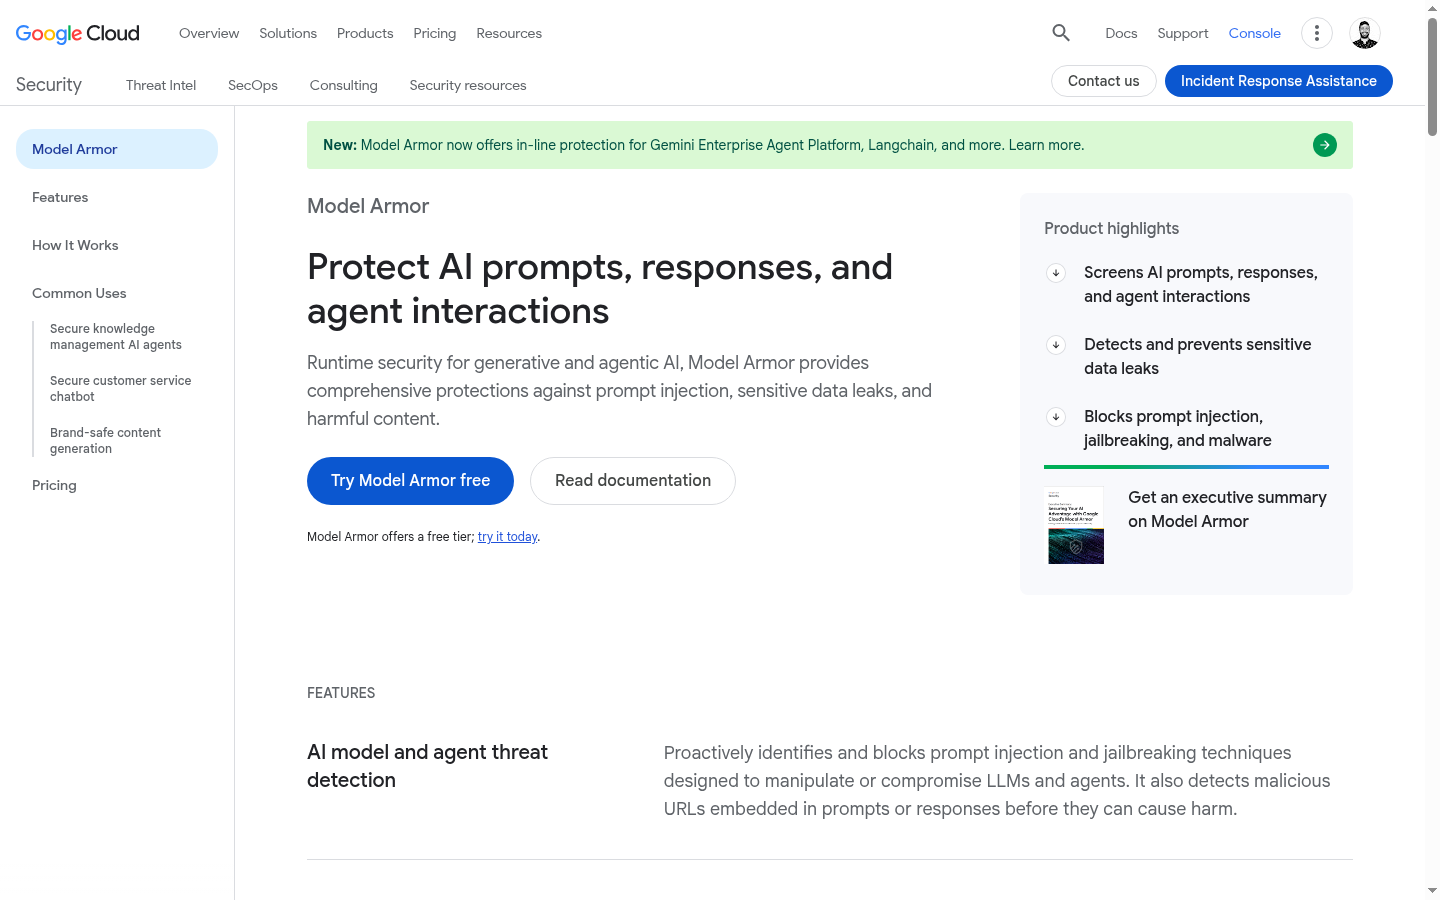
Task: Open the Overview nav item
Action: coord(209,33)
